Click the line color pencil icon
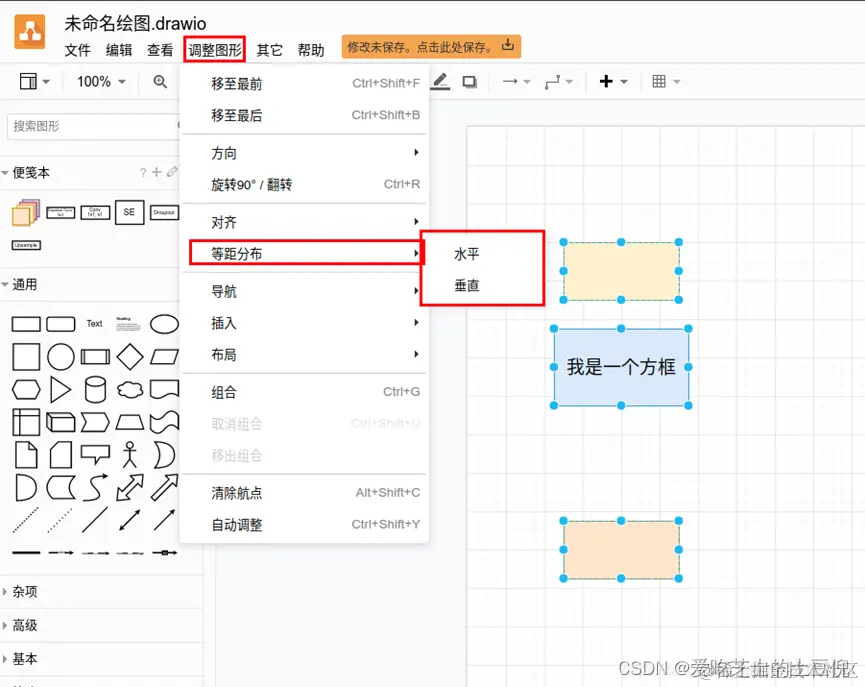This screenshot has width=865, height=687. [440, 82]
